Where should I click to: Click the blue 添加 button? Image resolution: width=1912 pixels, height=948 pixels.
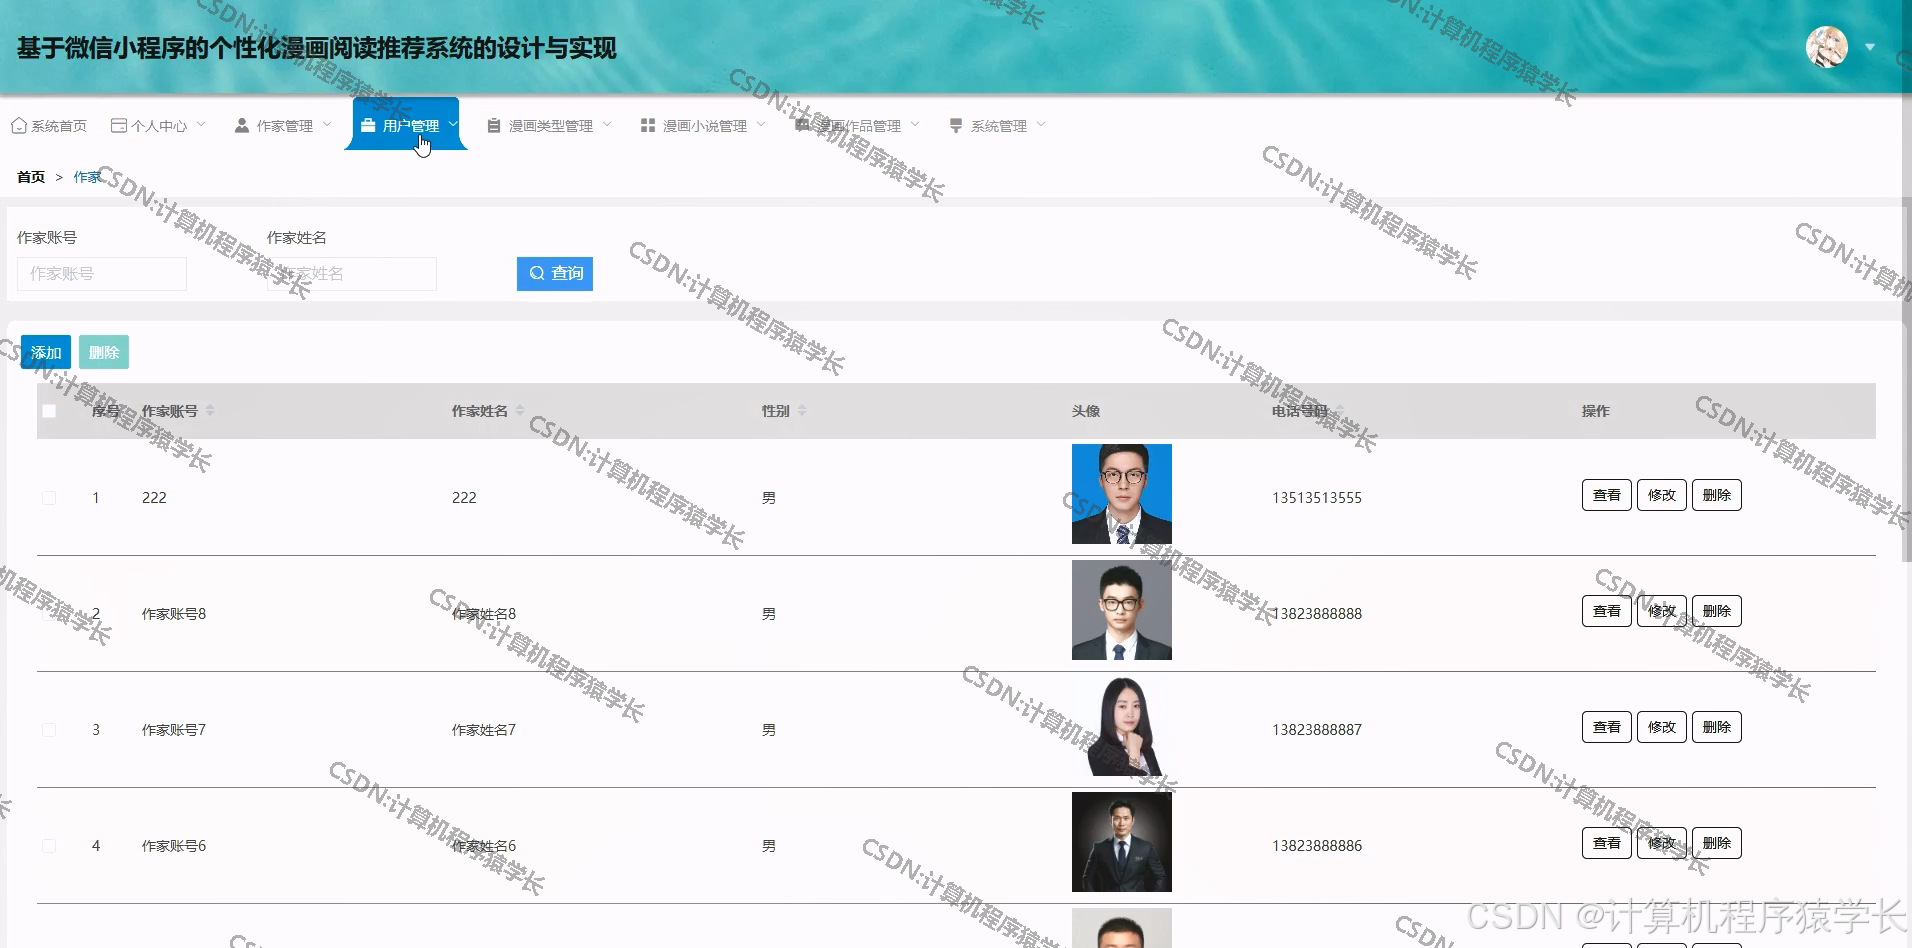pyautogui.click(x=46, y=352)
